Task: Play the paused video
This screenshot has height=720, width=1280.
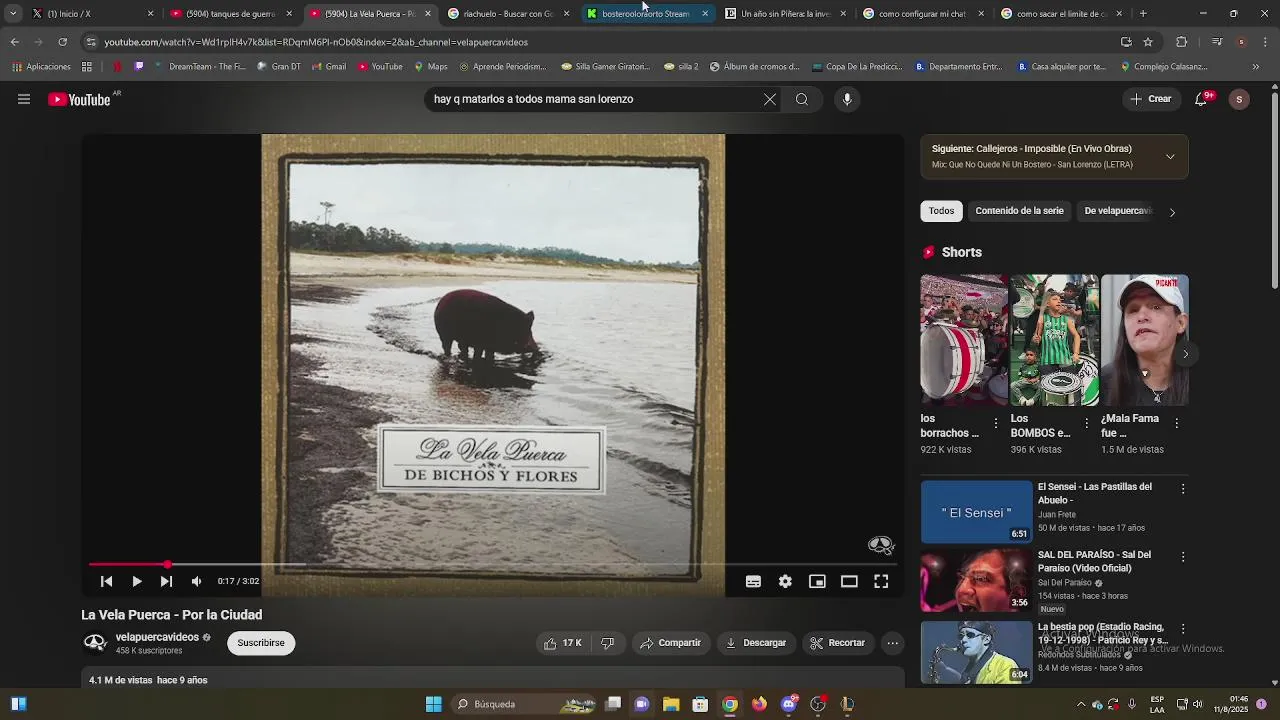Action: pos(137,581)
